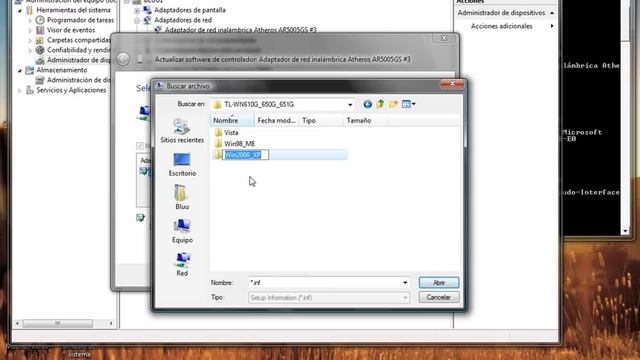Select Adaptadores de pantalla category
This screenshot has height=360, width=640.
(190, 10)
